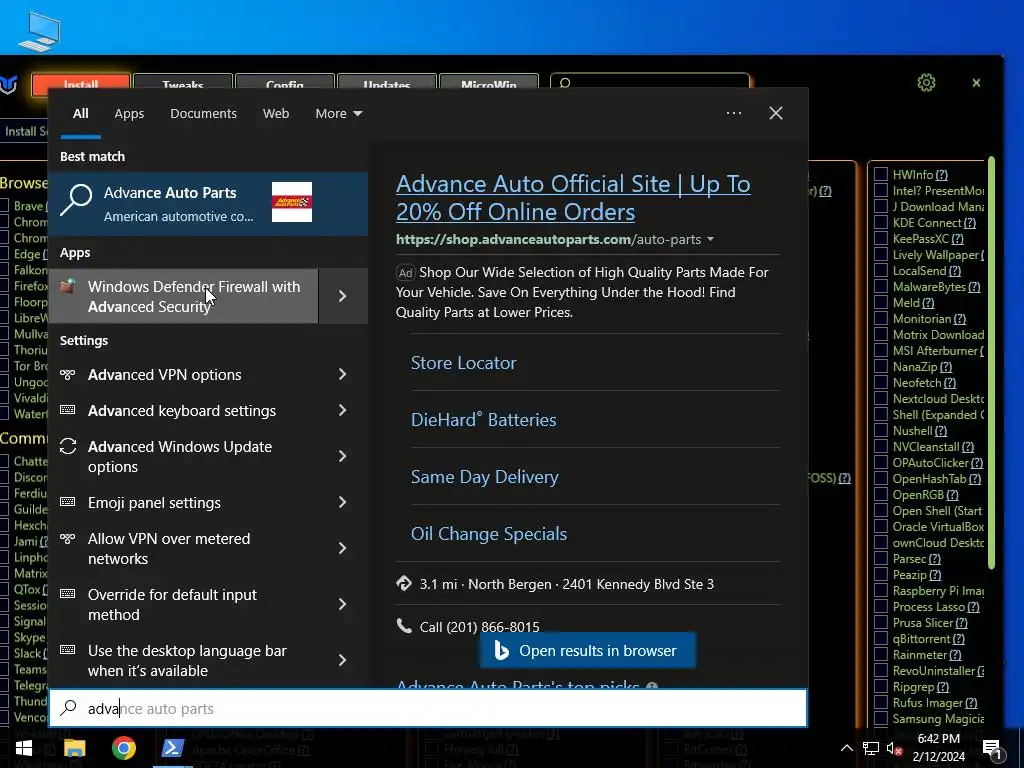Click the WinUtil logo icon
Image resolution: width=1024 pixels, height=768 pixels.
click(8, 84)
